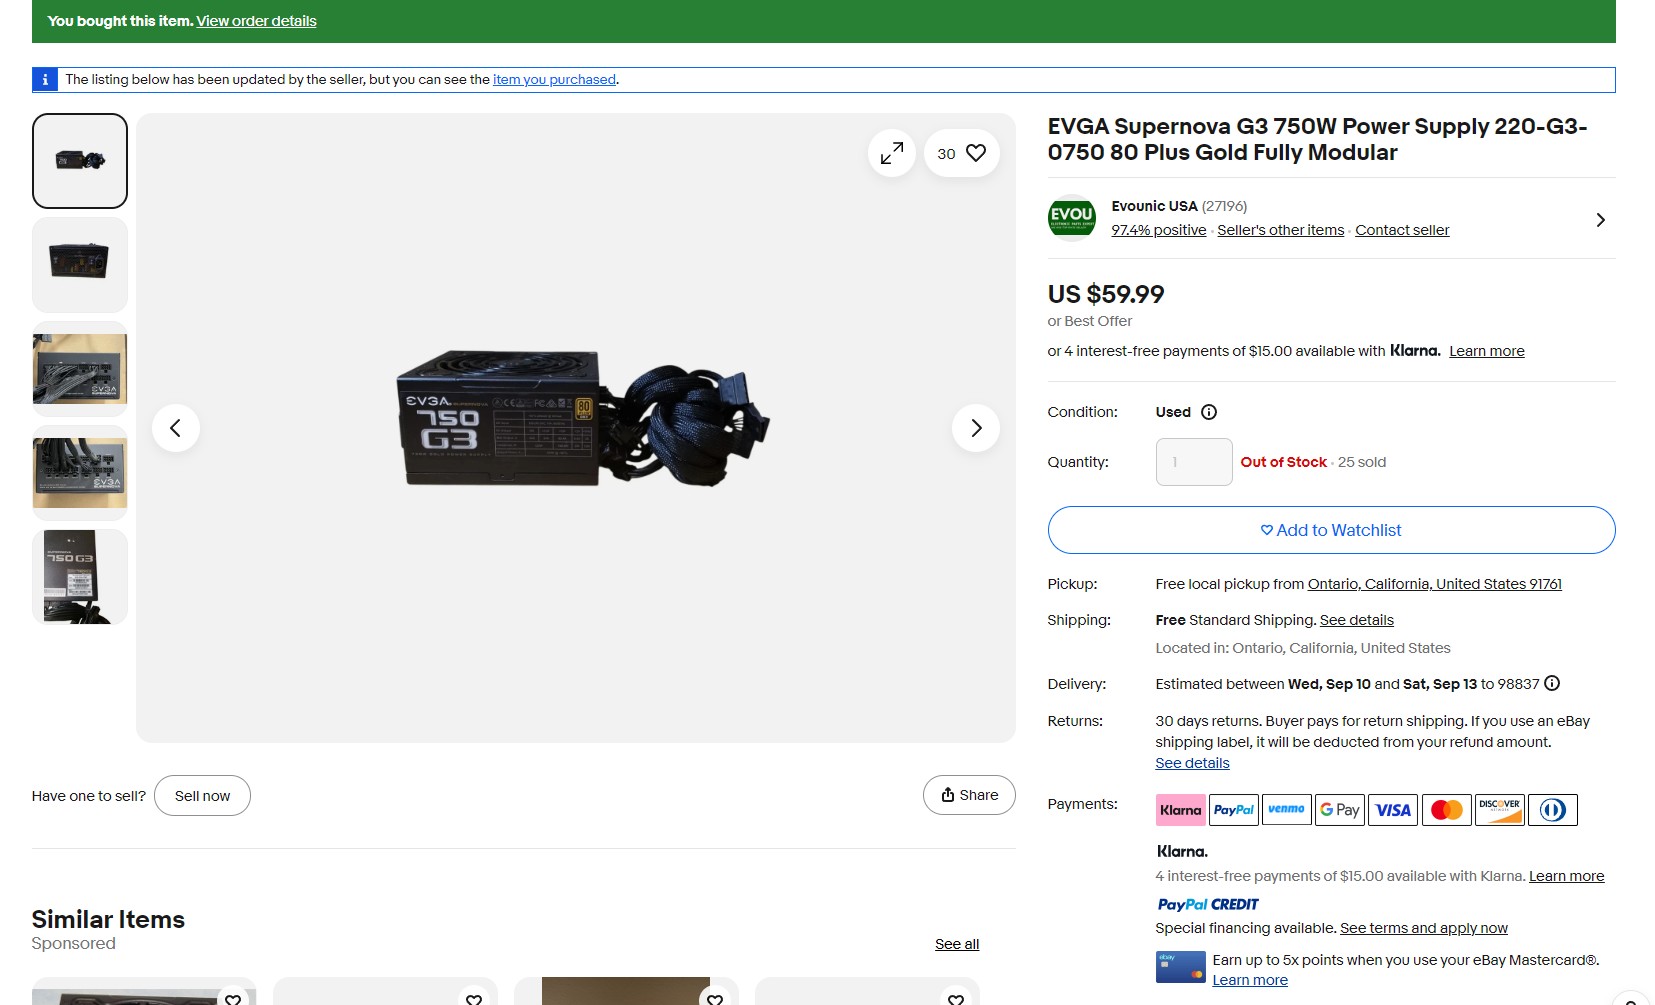
Task: Open the Contact seller link
Action: (x=1401, y=230)
